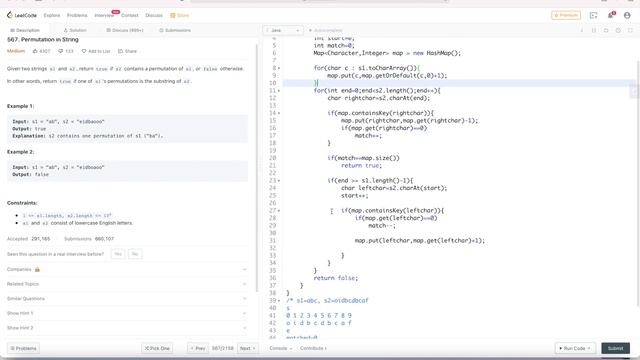Click the Contribute link

313,348
